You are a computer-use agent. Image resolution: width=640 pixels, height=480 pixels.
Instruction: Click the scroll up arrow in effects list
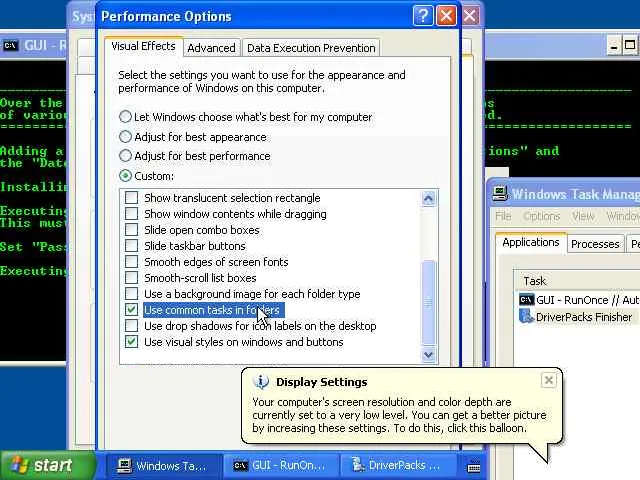tap(428, 199)
